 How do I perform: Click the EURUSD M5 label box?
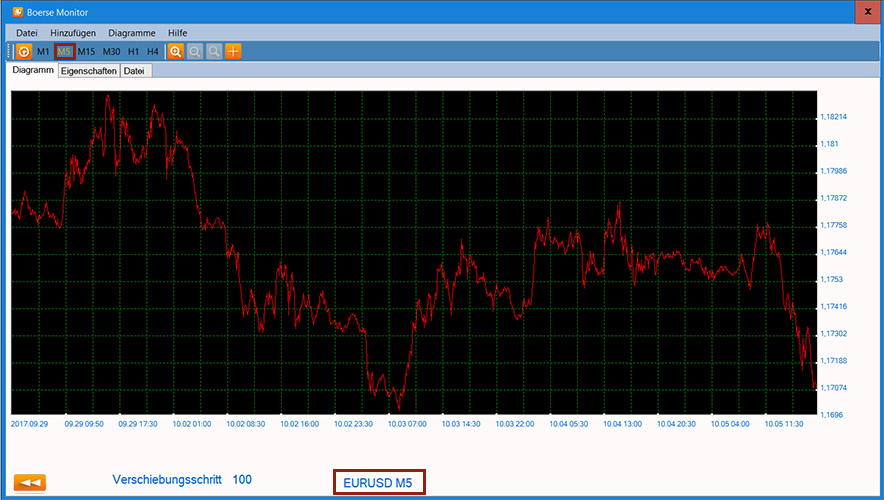[x=378, y=483]
